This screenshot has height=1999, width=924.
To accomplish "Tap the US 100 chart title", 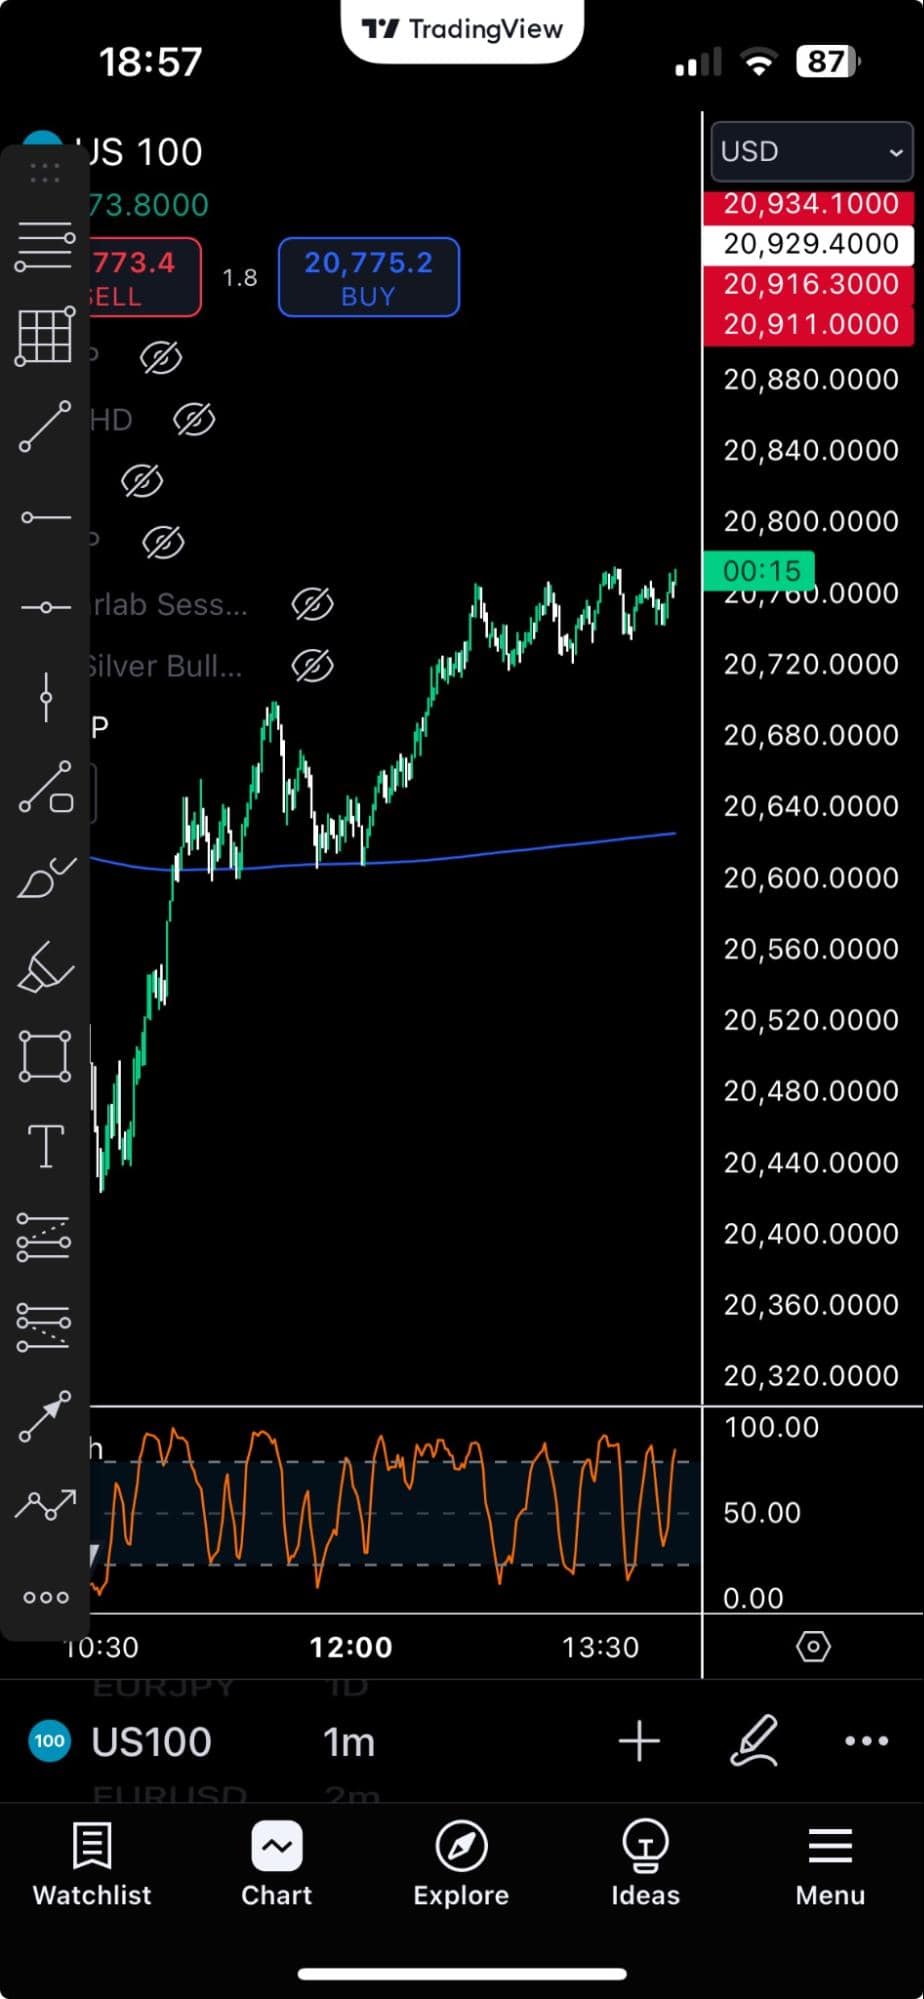I will pos(139,152).
